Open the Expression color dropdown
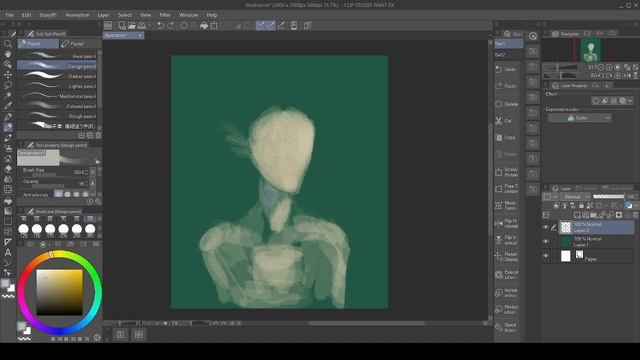Viewport: 640px width, 360px height. [x=579, y=118]
